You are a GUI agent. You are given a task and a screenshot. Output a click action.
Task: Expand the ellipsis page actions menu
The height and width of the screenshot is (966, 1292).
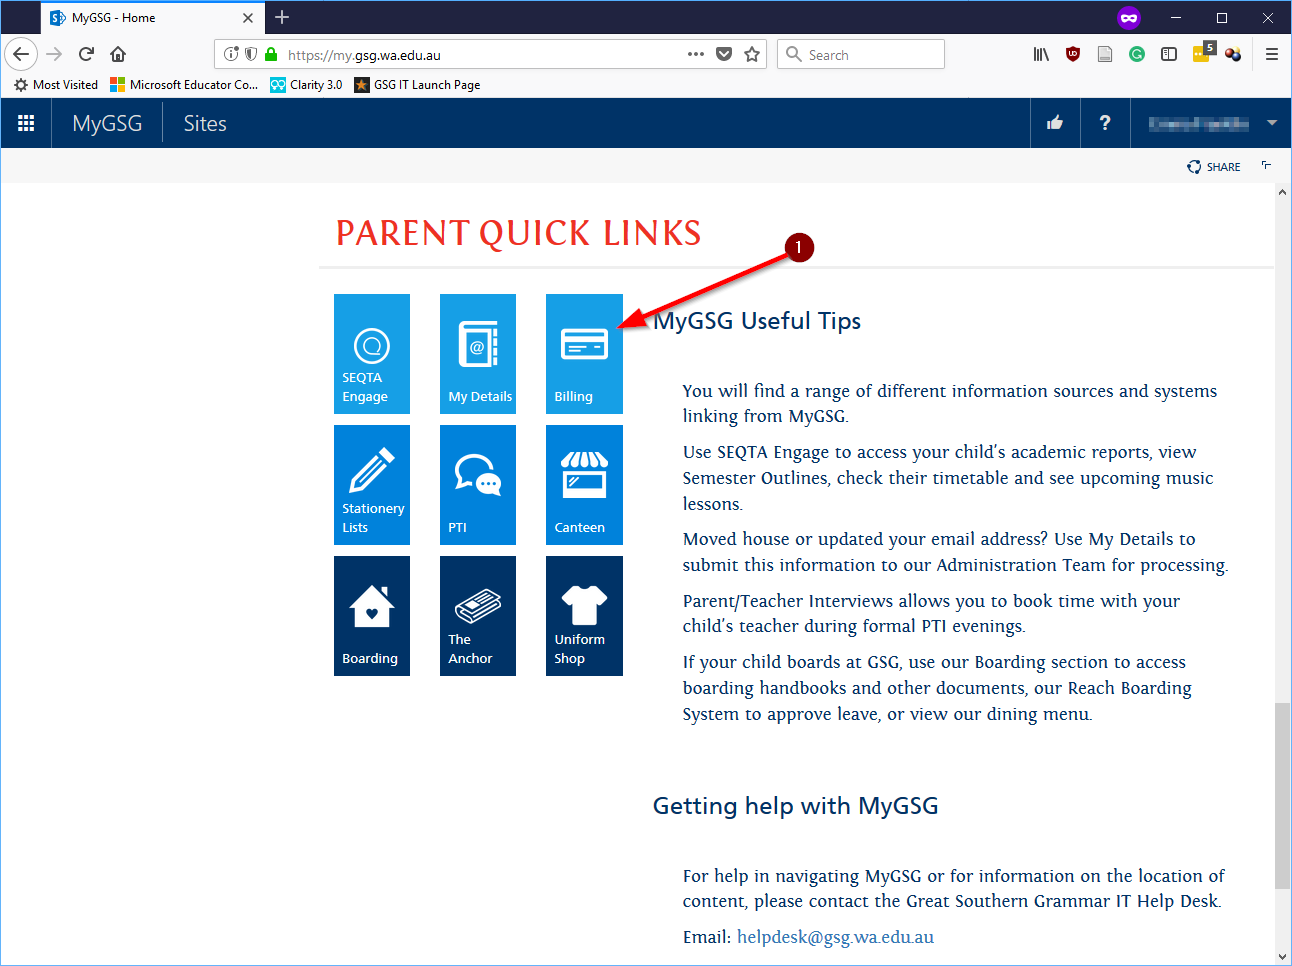pos(695,54)
